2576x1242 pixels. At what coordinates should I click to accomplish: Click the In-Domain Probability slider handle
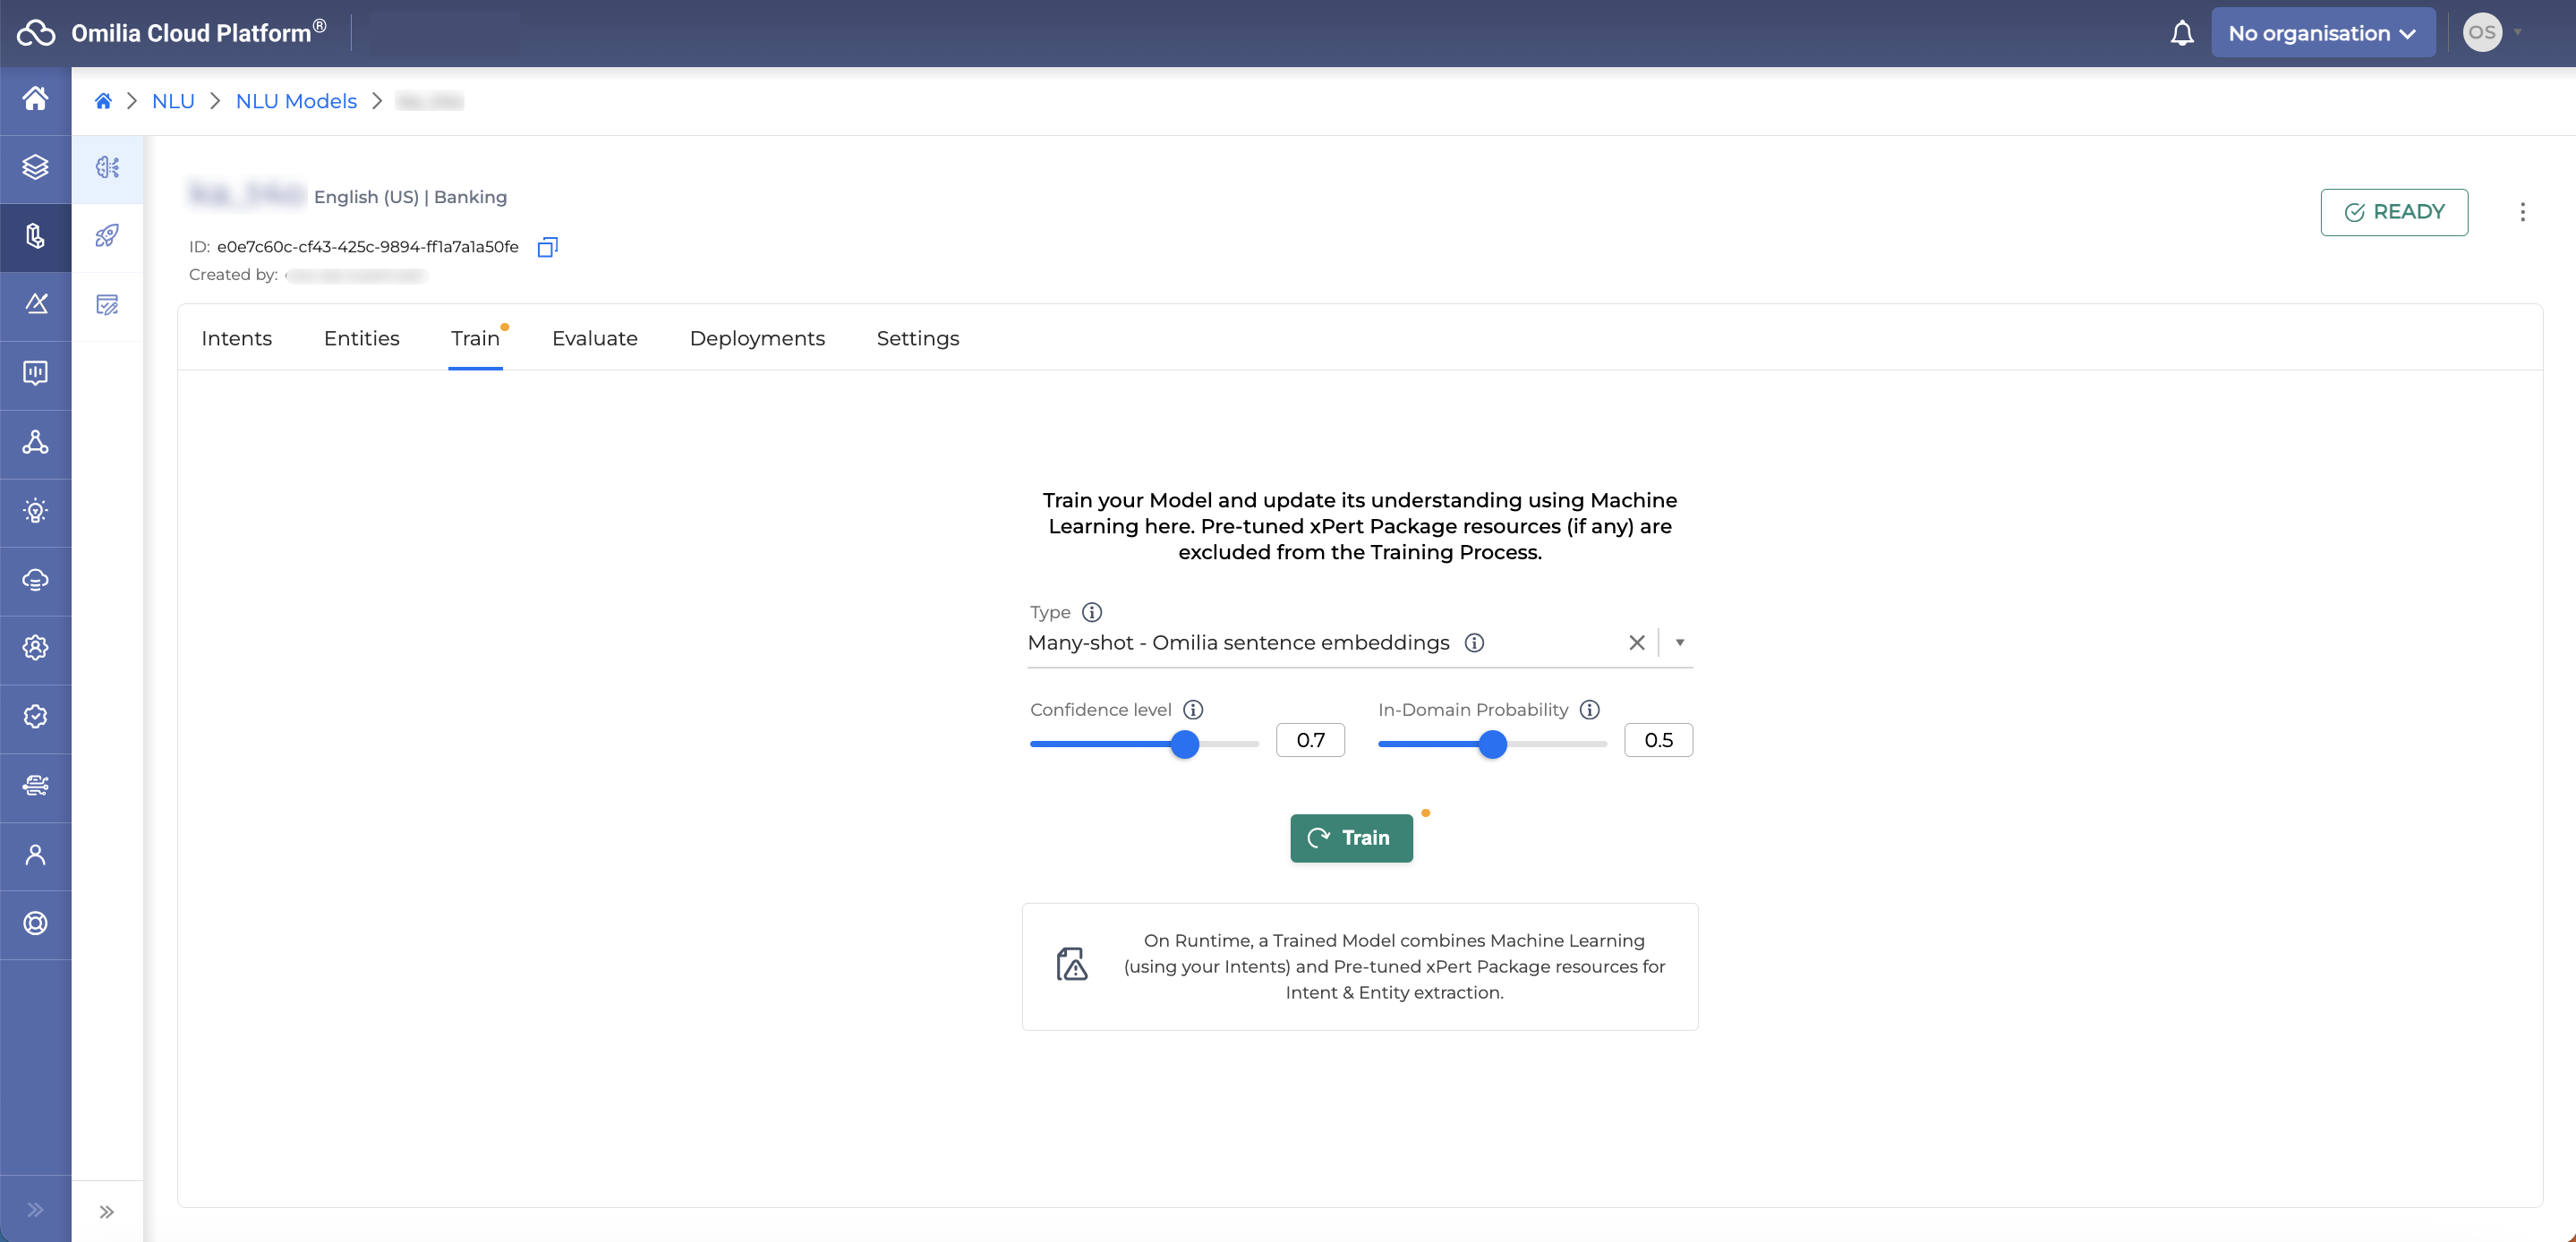(1492, 744)
